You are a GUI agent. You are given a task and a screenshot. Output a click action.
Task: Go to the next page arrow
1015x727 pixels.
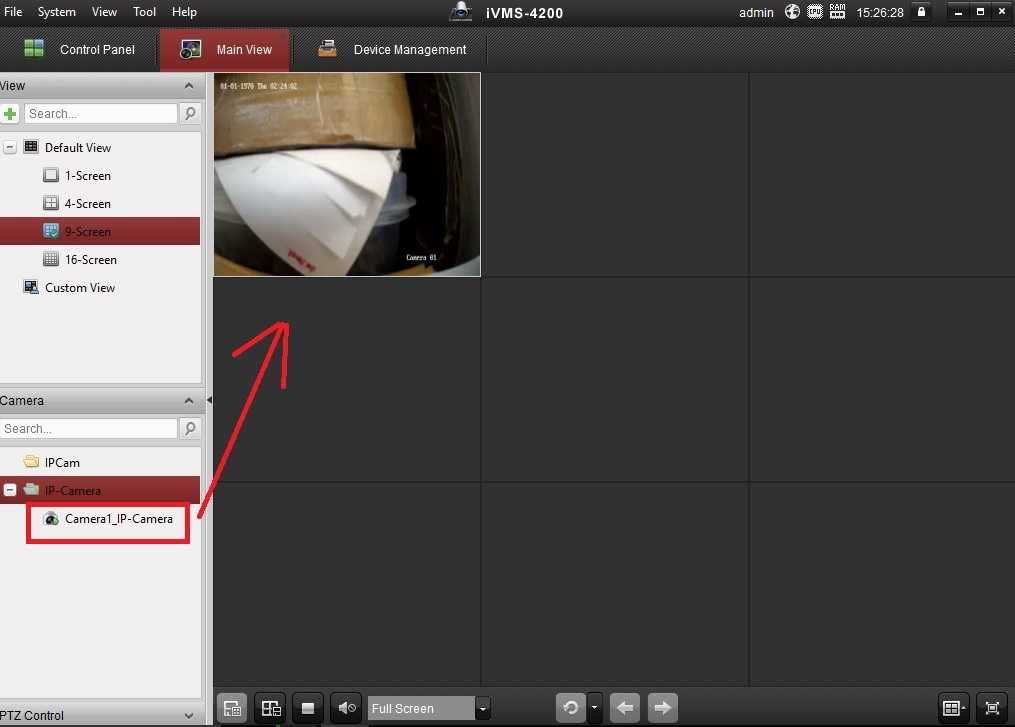point(662,708)
